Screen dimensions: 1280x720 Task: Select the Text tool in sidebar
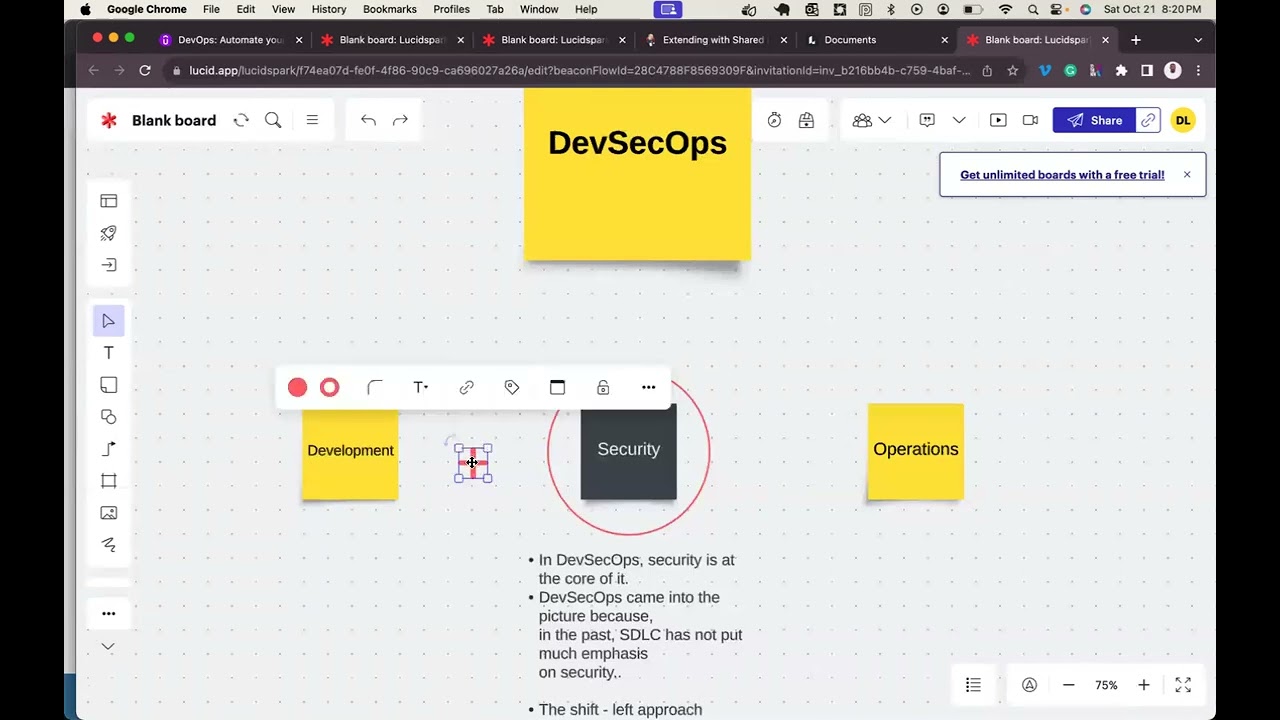click(109, 353)
